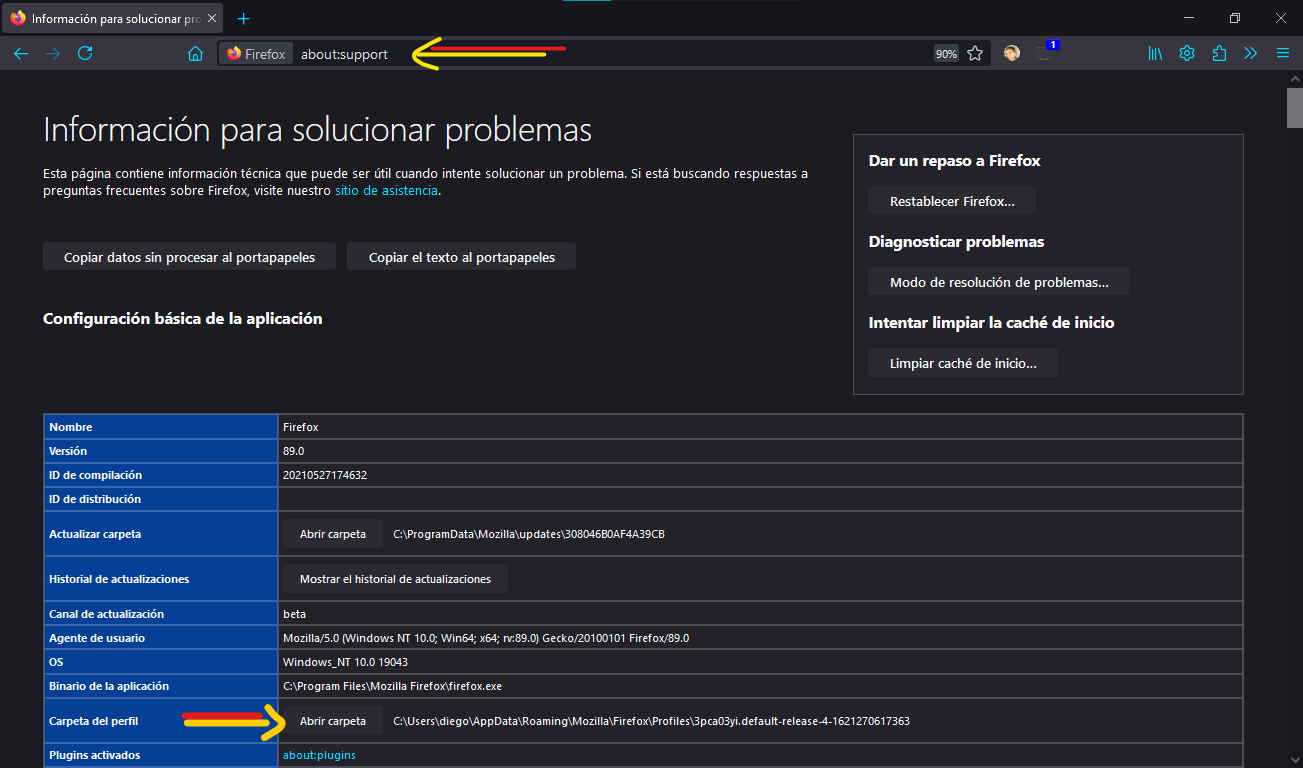Click the scrollbar up arrow
Image resolution: width=1303 pixels, height=768 pixels.
point(1294,79)
